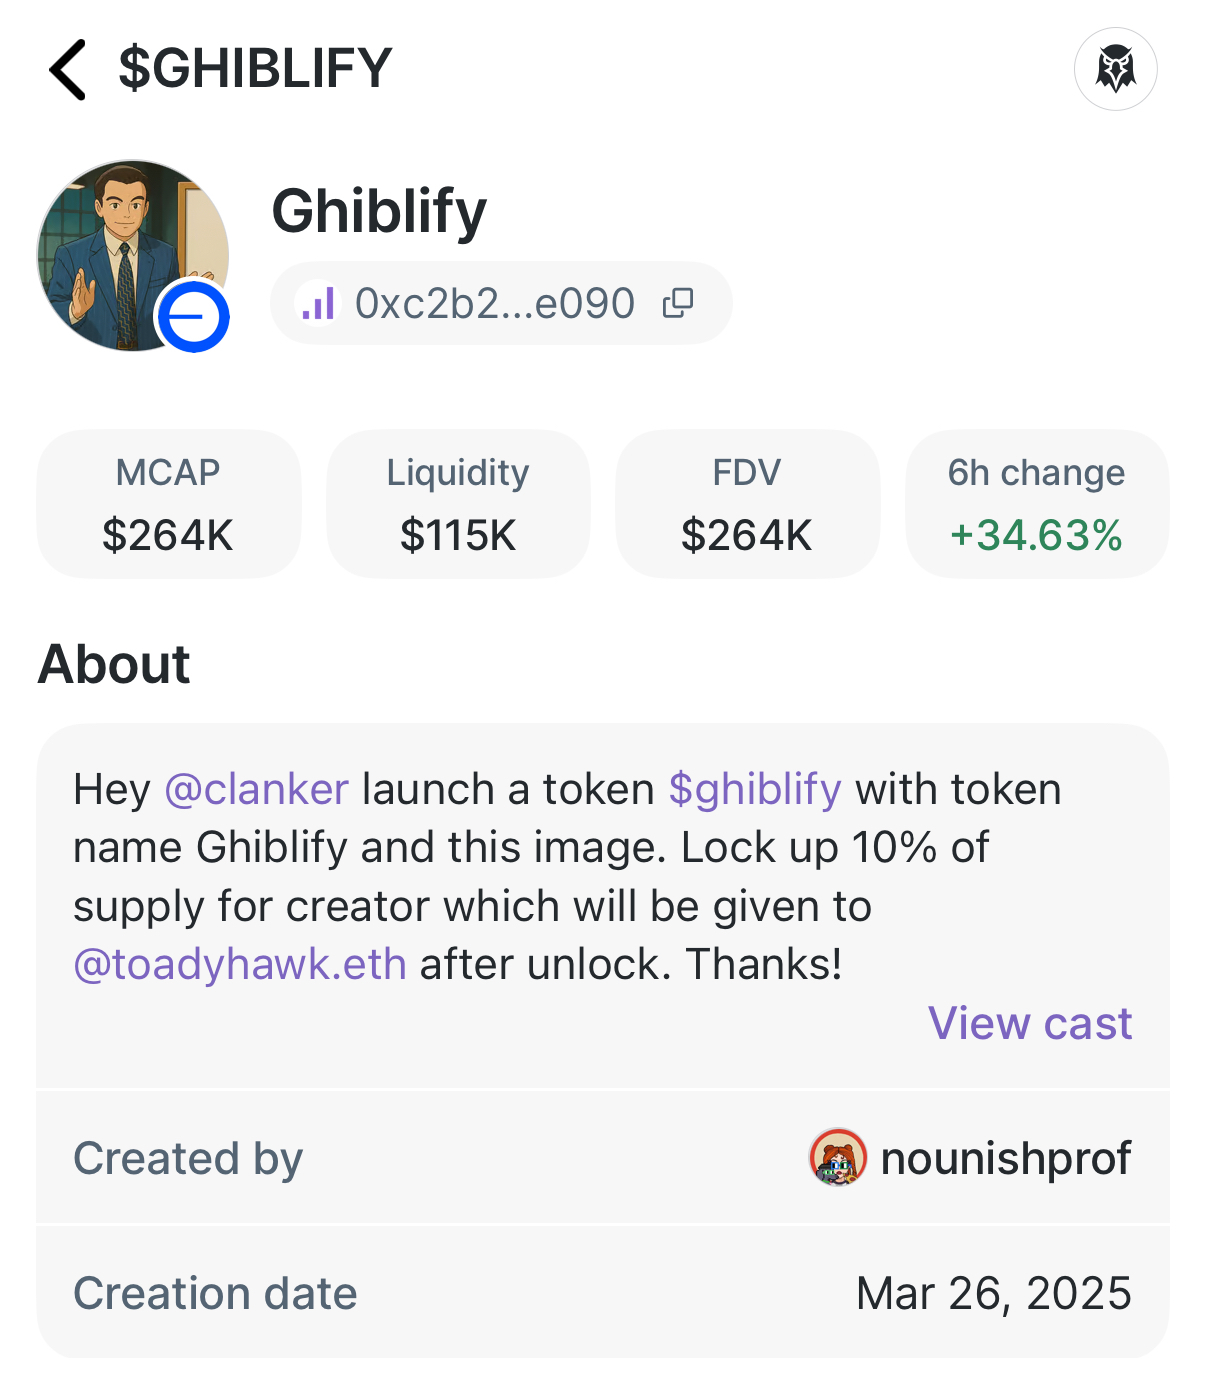
Task: Click the View cast link
Action: pyautogui.click(x=1030, y=1023)
